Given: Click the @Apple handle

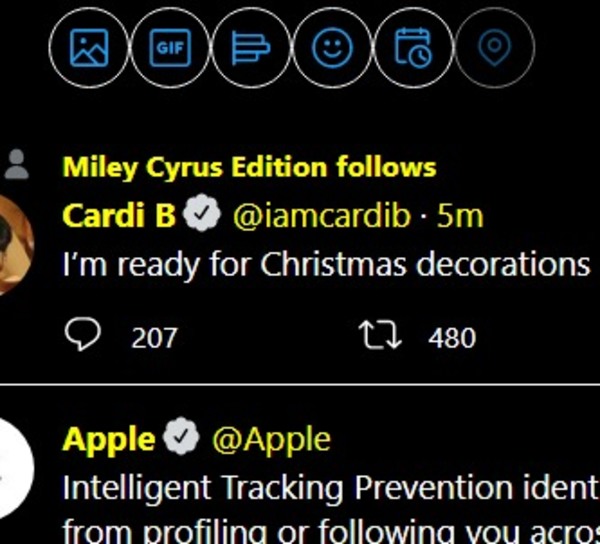Looking at the screenshot, I should pyautogui.click(x=270, y=438).
